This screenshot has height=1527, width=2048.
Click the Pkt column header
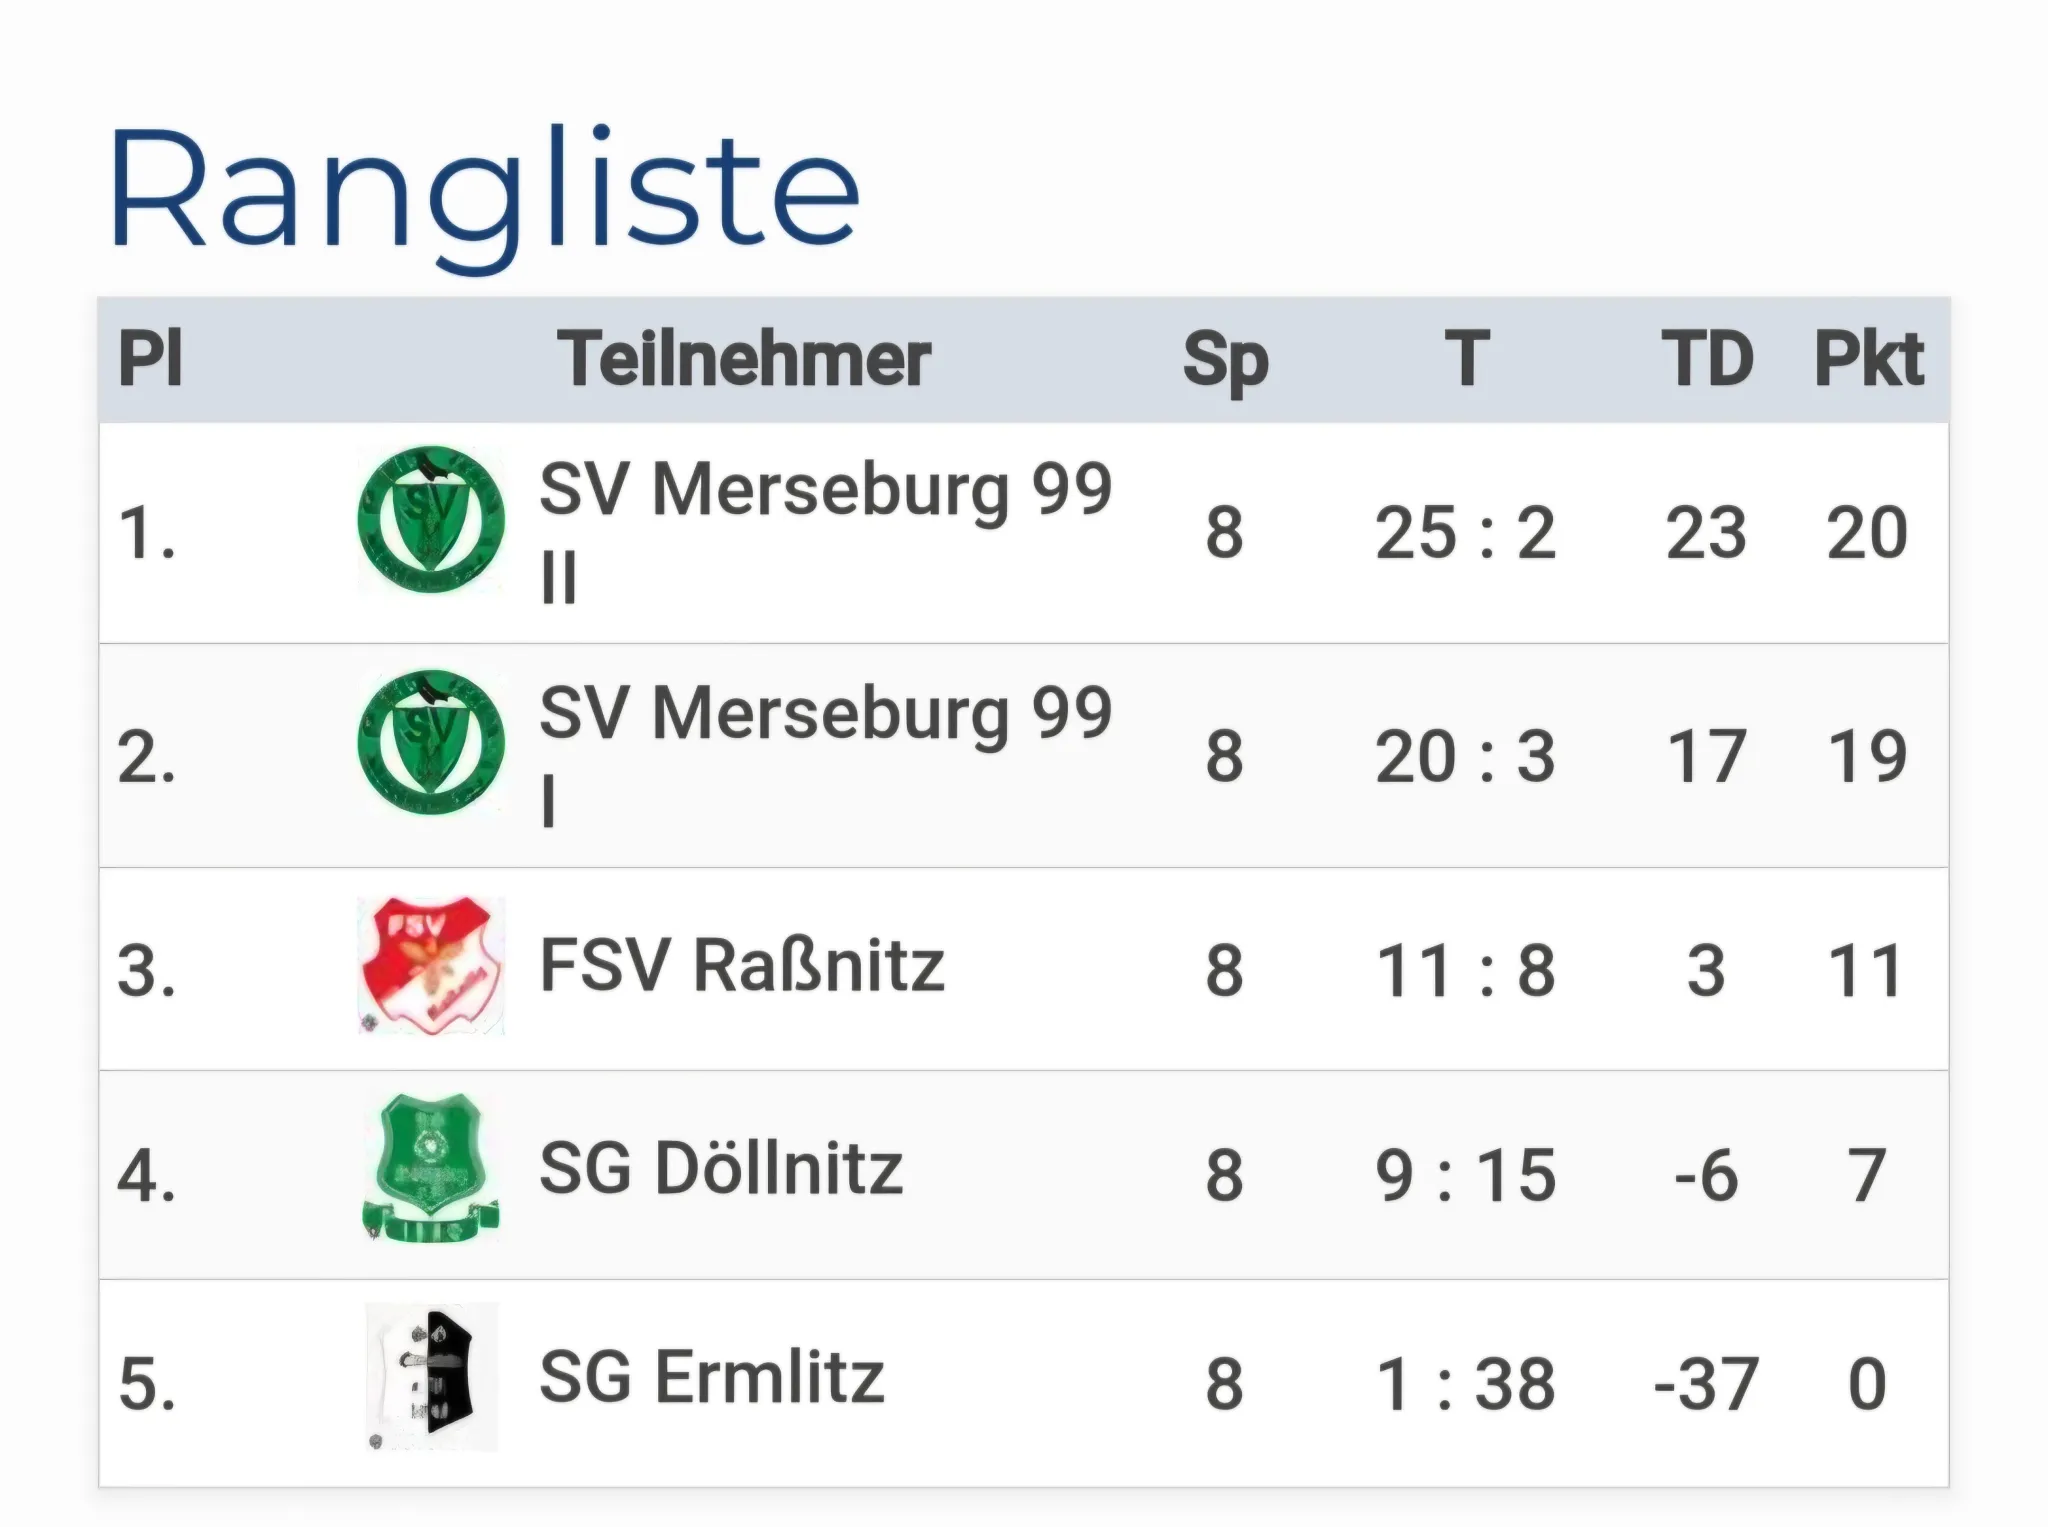pos(1868,359)
